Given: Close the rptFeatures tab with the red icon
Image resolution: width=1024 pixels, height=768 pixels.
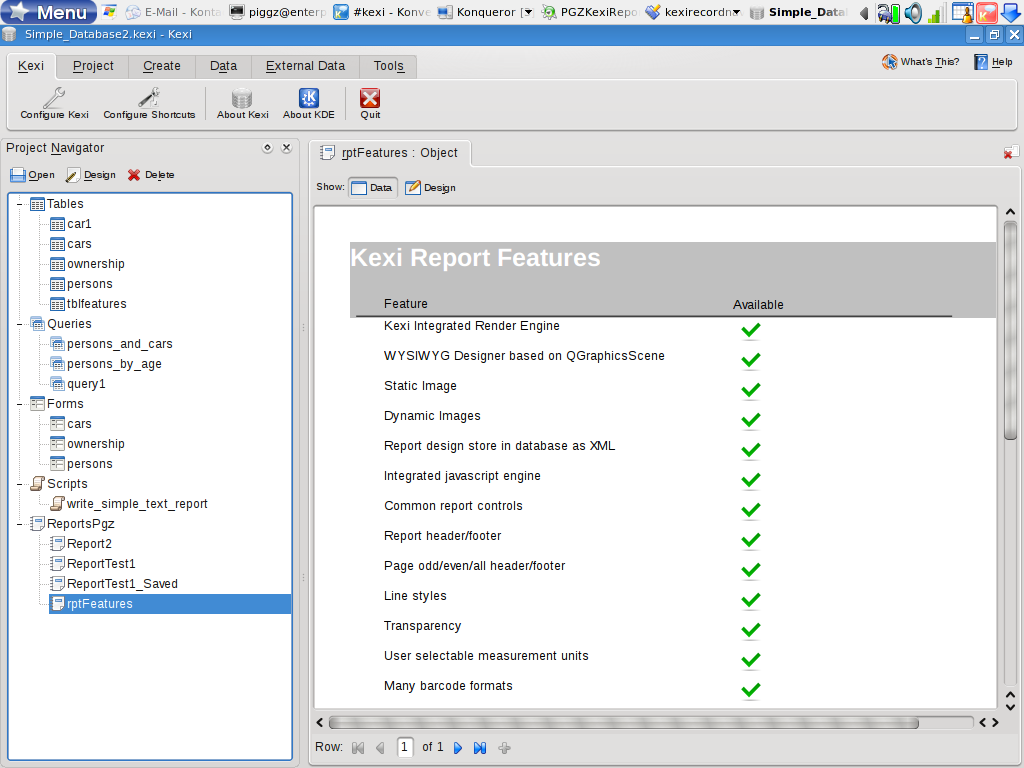Looking at the screenshot, I should [1010, 153].
